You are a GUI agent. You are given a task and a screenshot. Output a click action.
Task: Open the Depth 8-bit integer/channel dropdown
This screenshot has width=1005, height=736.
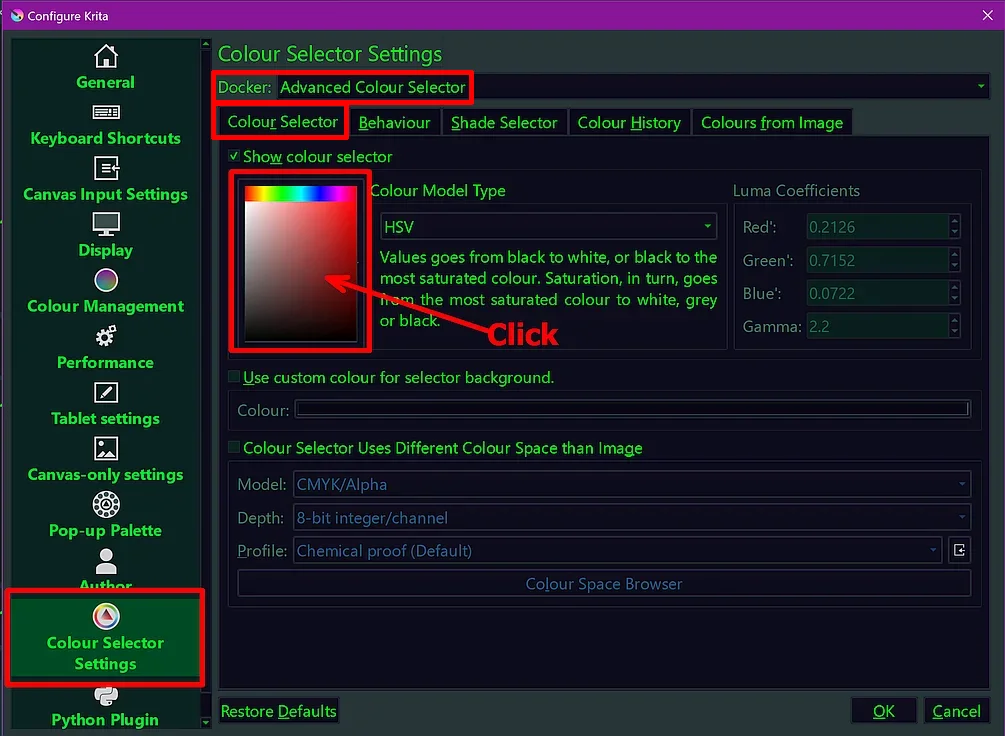[632, 517]
